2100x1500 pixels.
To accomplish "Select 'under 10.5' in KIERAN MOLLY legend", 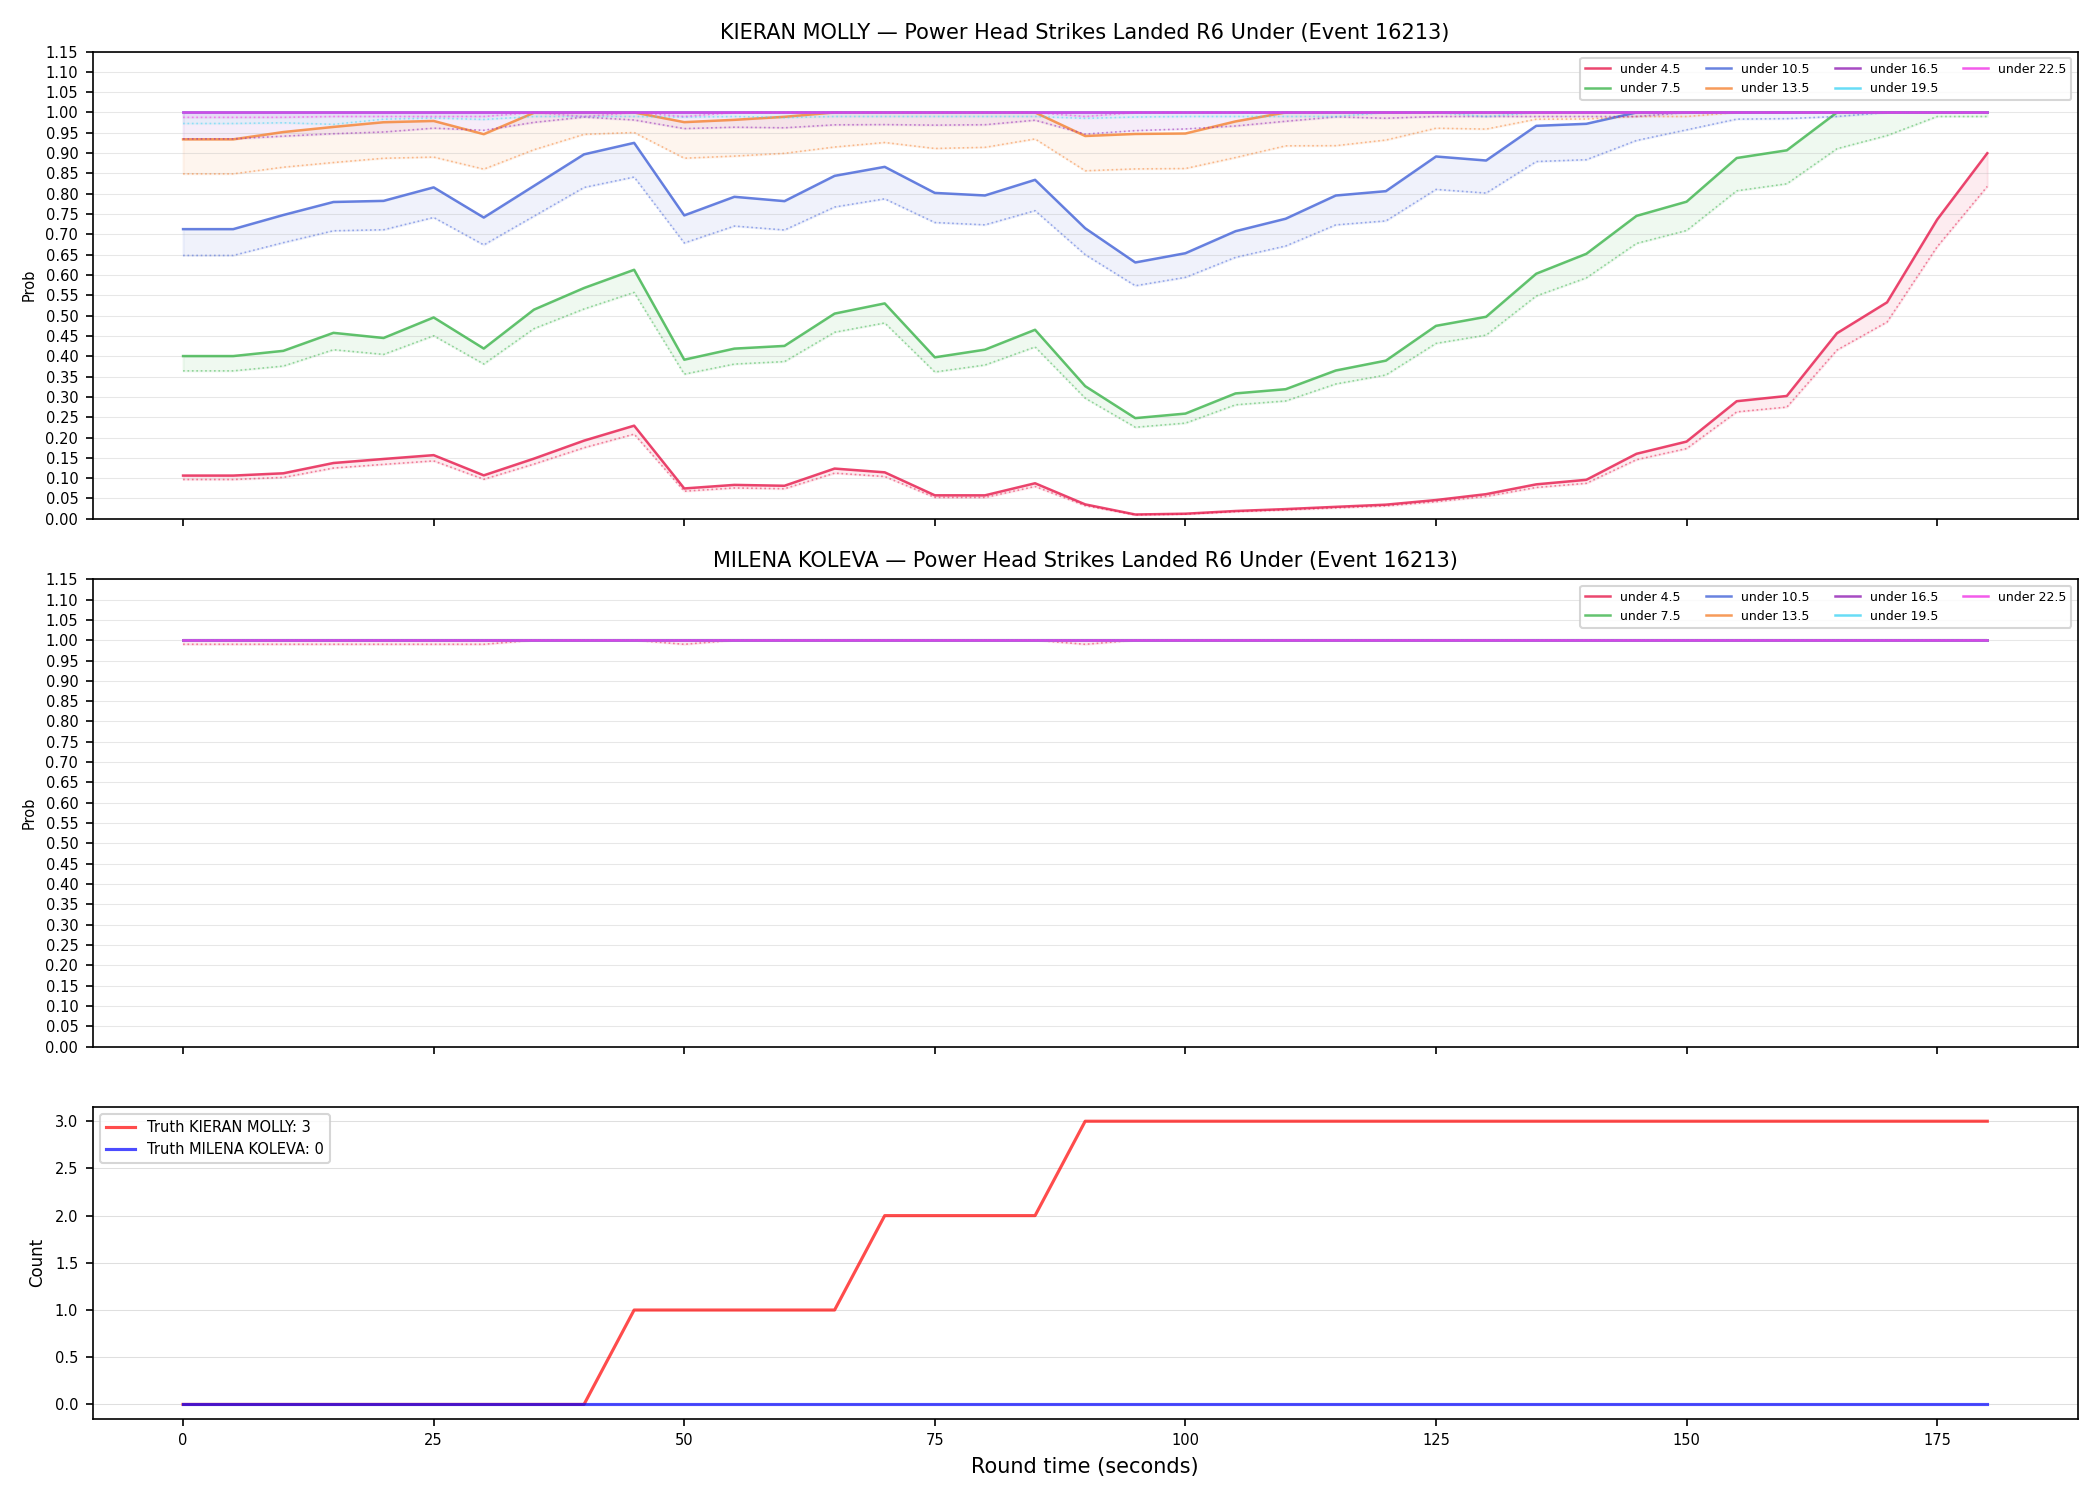I will [x=1757, y=69].
